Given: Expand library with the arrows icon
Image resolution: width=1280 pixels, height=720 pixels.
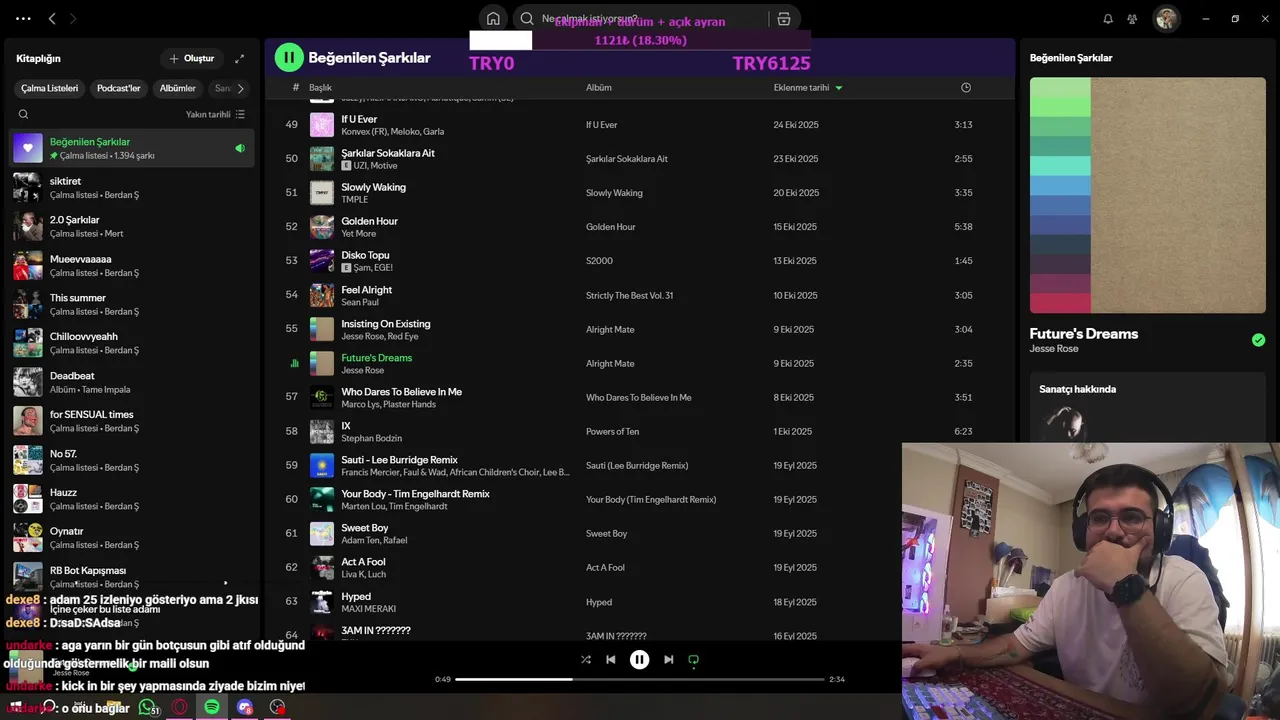Looking at the screenshot, I should [239, 59].
